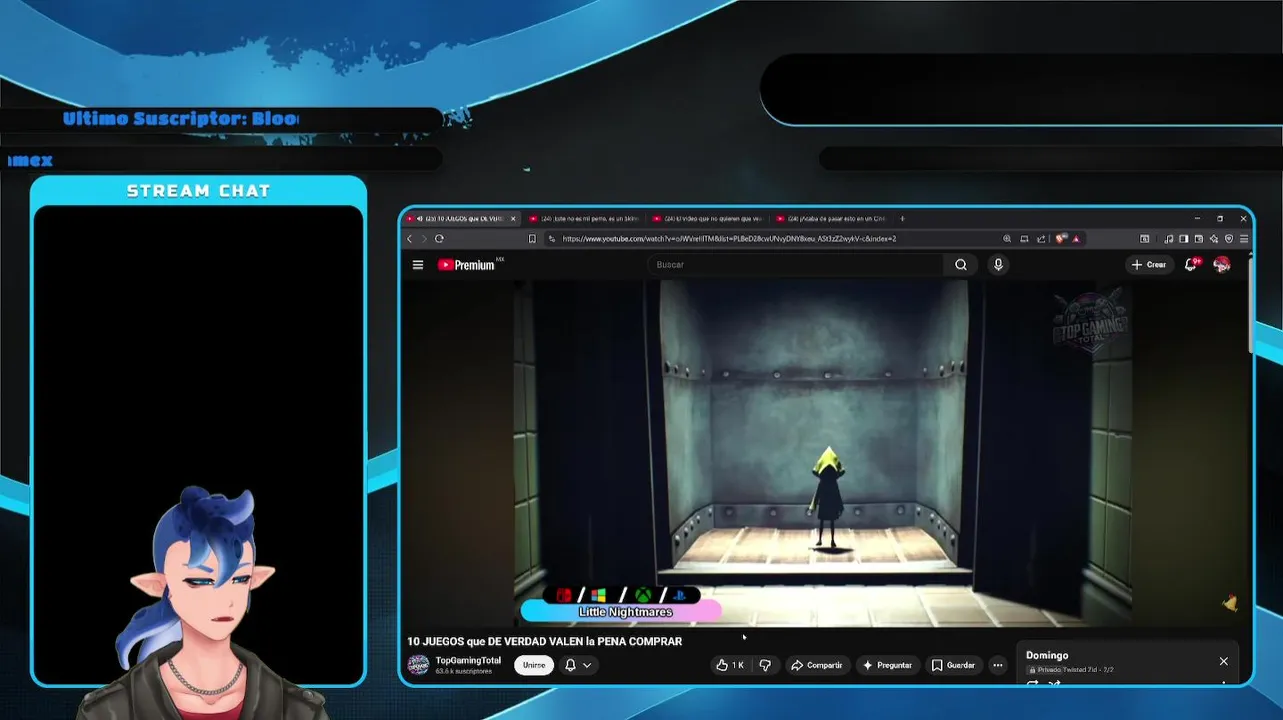
Task: Open TopGamingTotal channel avatar
Action: (x=418, y=665)
